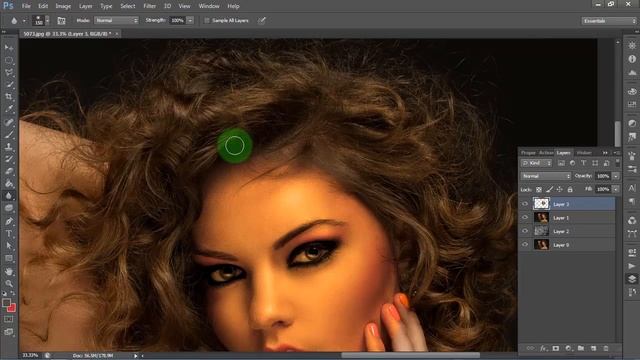The image size is (640, 360).
Task: Select the Healing Brush tool
Action: [9, 122]
